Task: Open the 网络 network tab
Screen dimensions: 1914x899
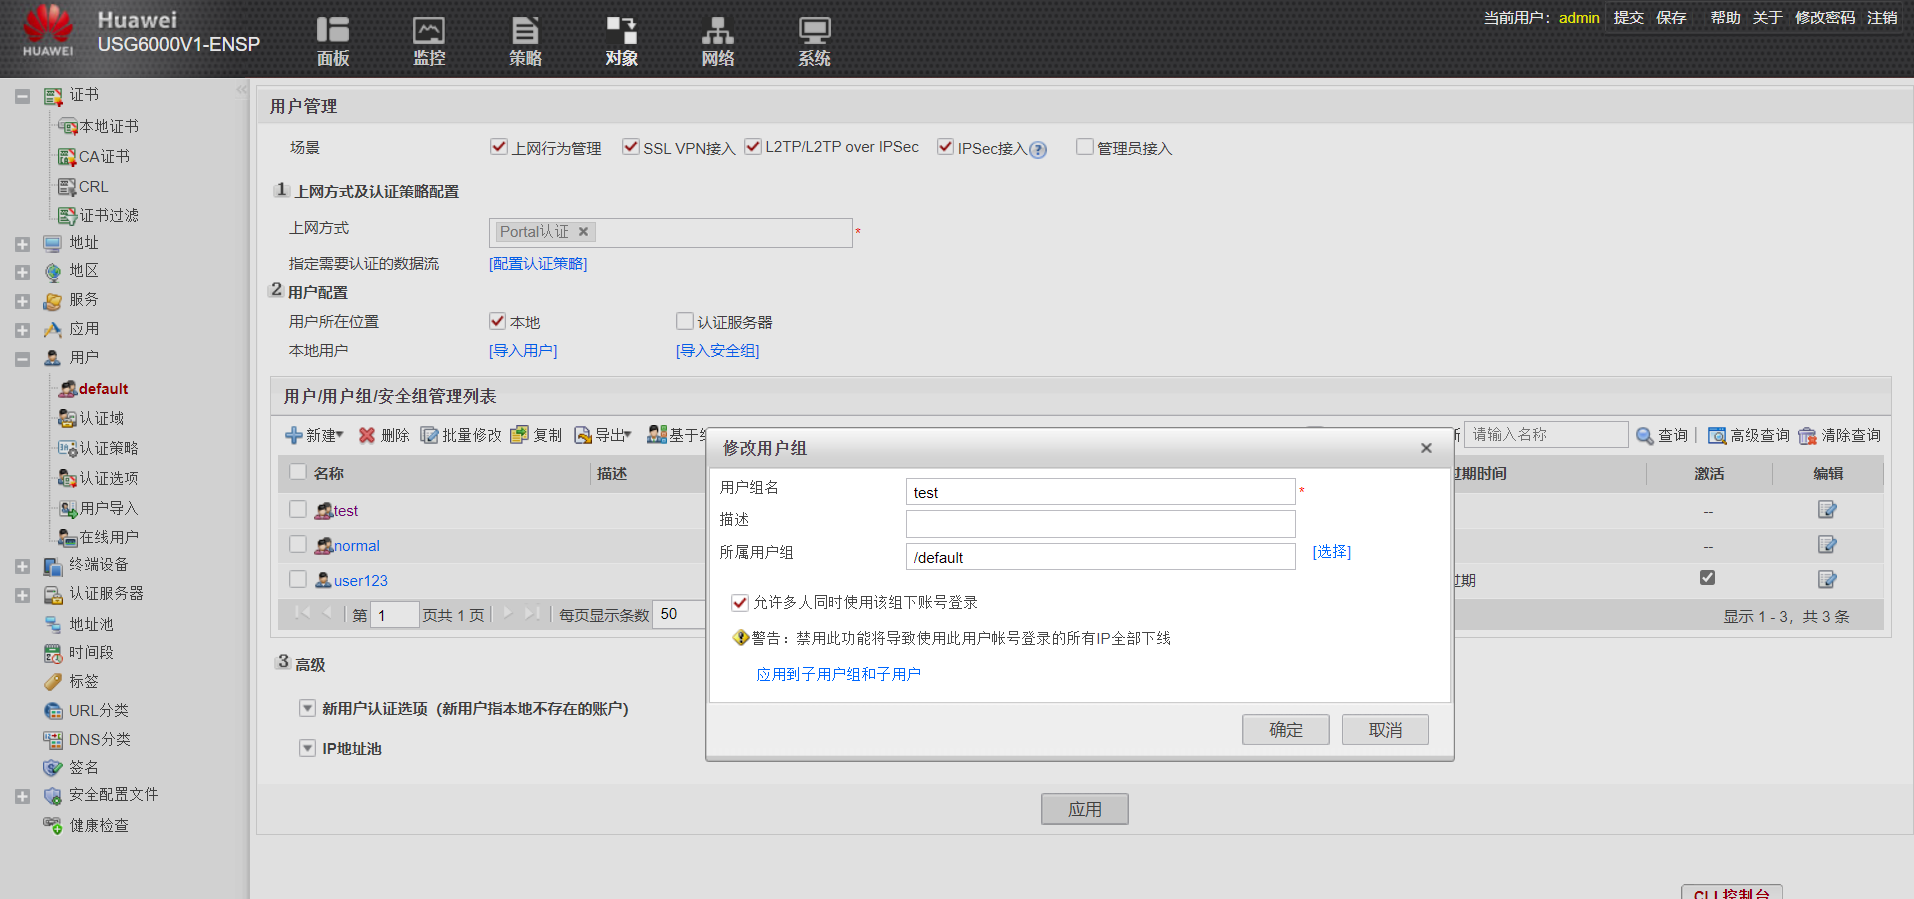Action: [717, 40]
